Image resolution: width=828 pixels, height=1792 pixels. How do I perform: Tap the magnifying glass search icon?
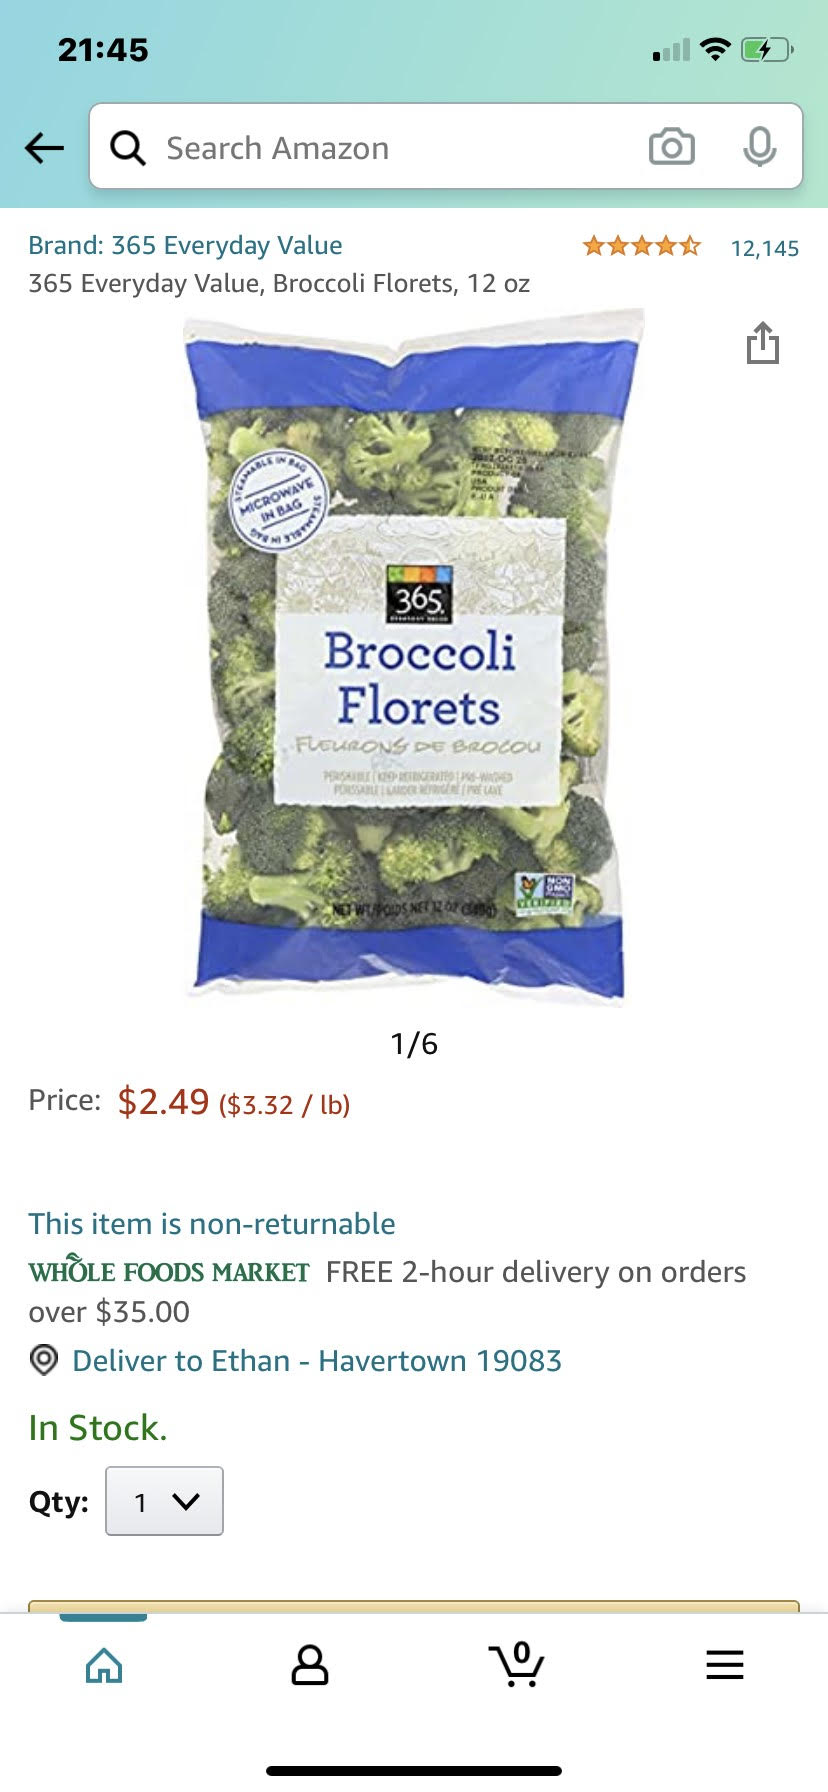128,148
